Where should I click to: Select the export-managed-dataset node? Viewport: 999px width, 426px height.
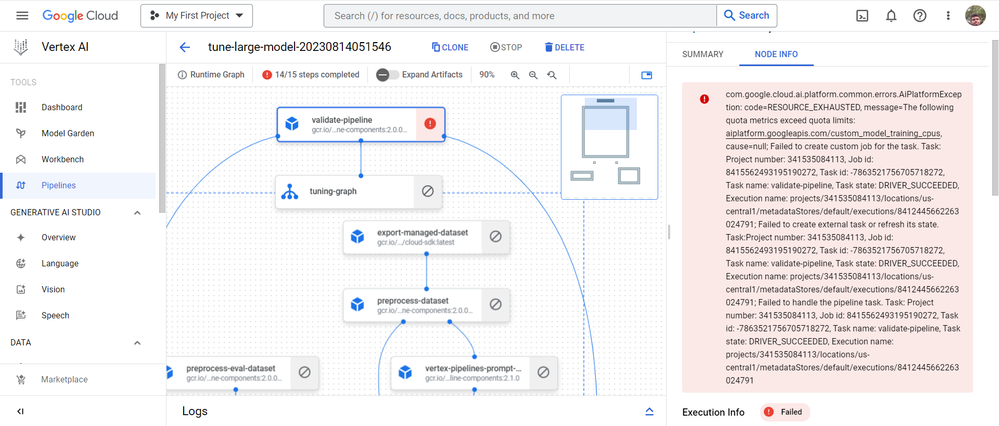[426, 237]
